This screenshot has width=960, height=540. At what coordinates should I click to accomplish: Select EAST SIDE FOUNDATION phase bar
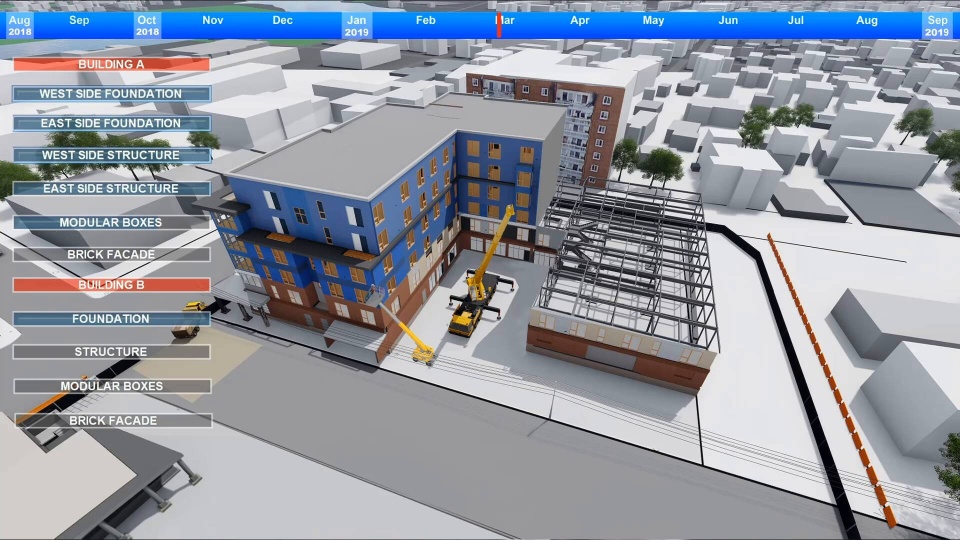tap(111, 123)
